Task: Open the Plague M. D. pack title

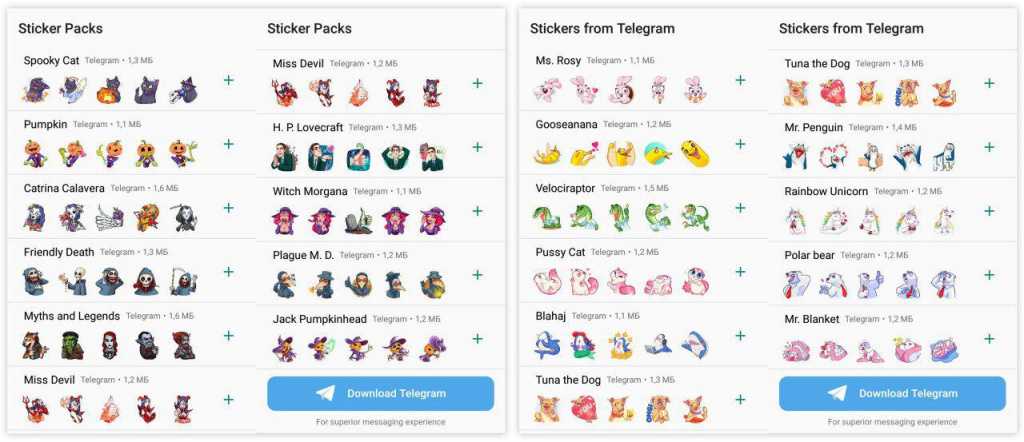Action: (x=303, y=255)
